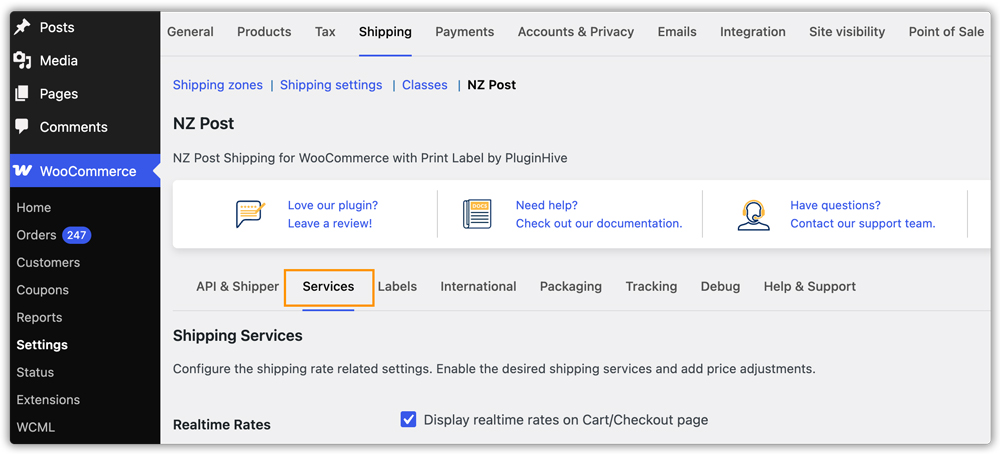Click the Posts pin icon
This screenshot has height=454, width=1000.
tap(22, 27)
